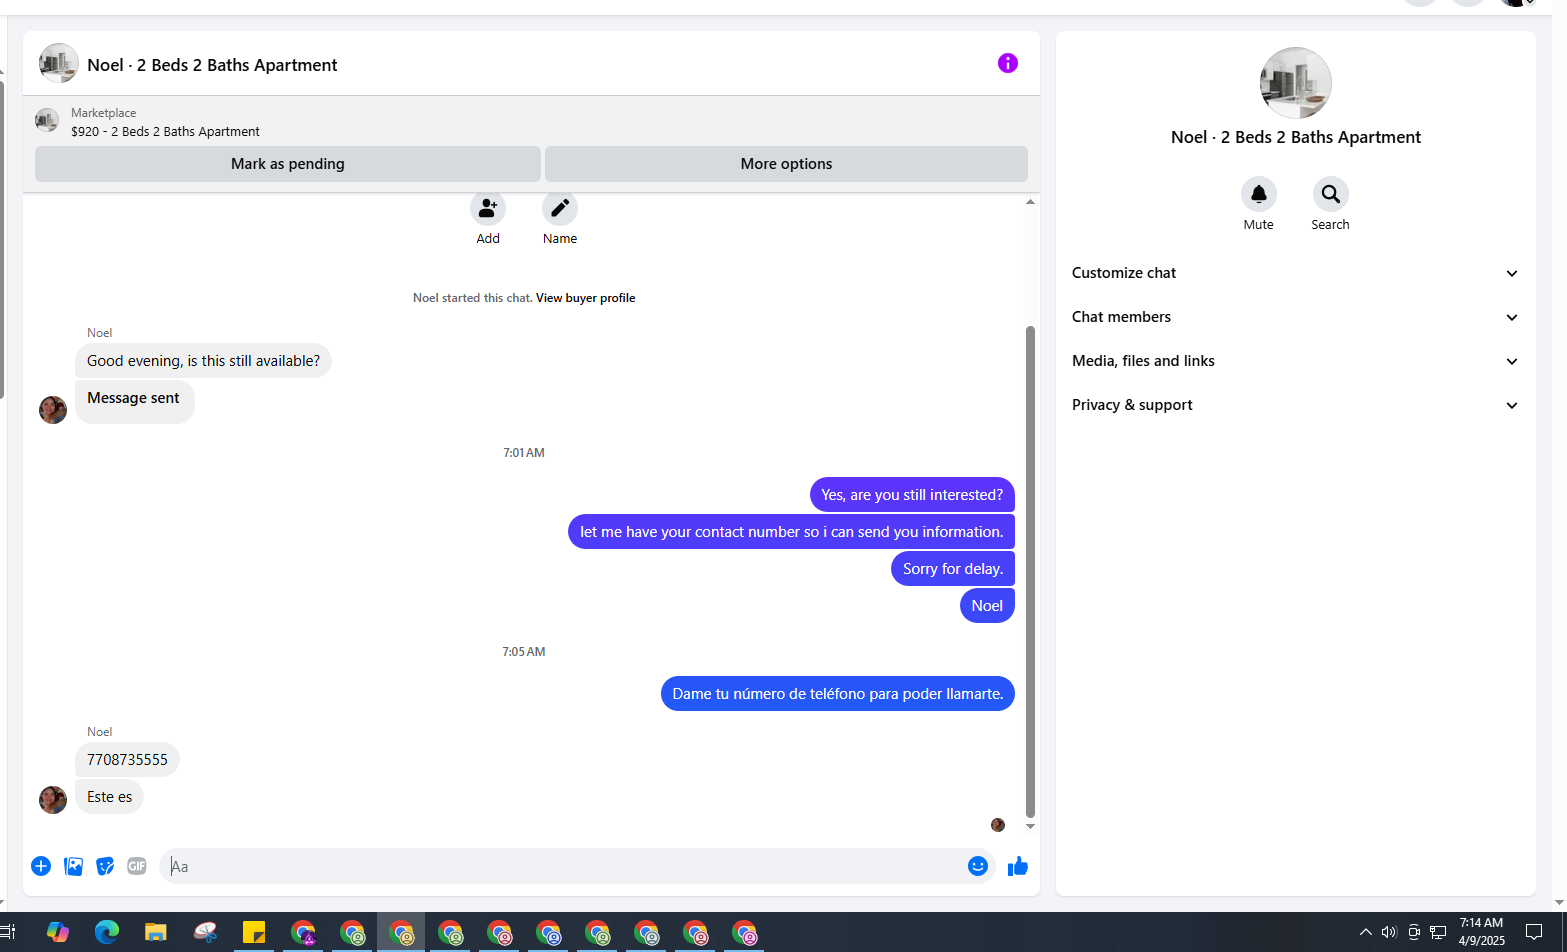The height and width of the screenshot is (952, 1567).
Task: Open Sticky Notes from the taskbar
Action: pos(254,932)
